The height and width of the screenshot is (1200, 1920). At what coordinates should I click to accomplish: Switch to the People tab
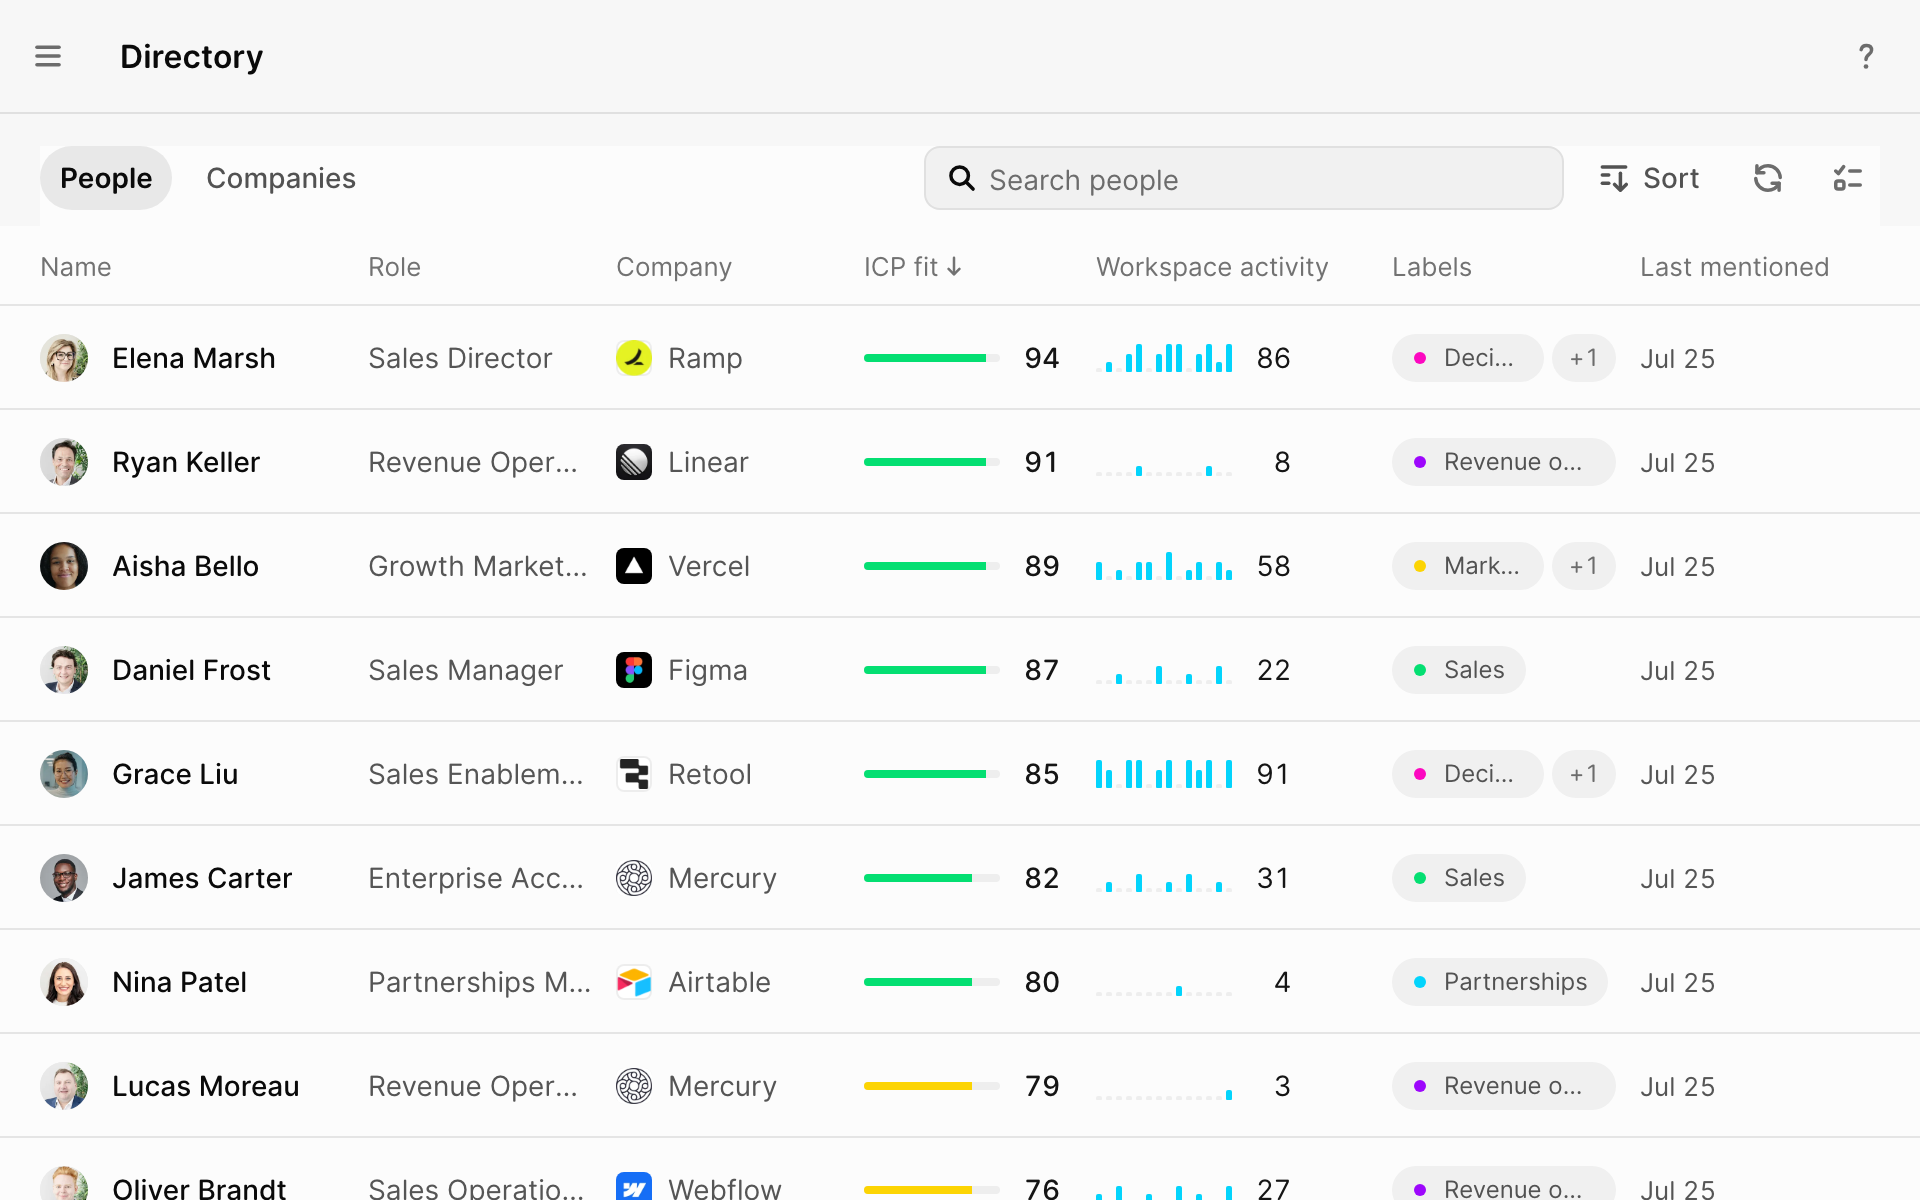[x=106, y=178]
